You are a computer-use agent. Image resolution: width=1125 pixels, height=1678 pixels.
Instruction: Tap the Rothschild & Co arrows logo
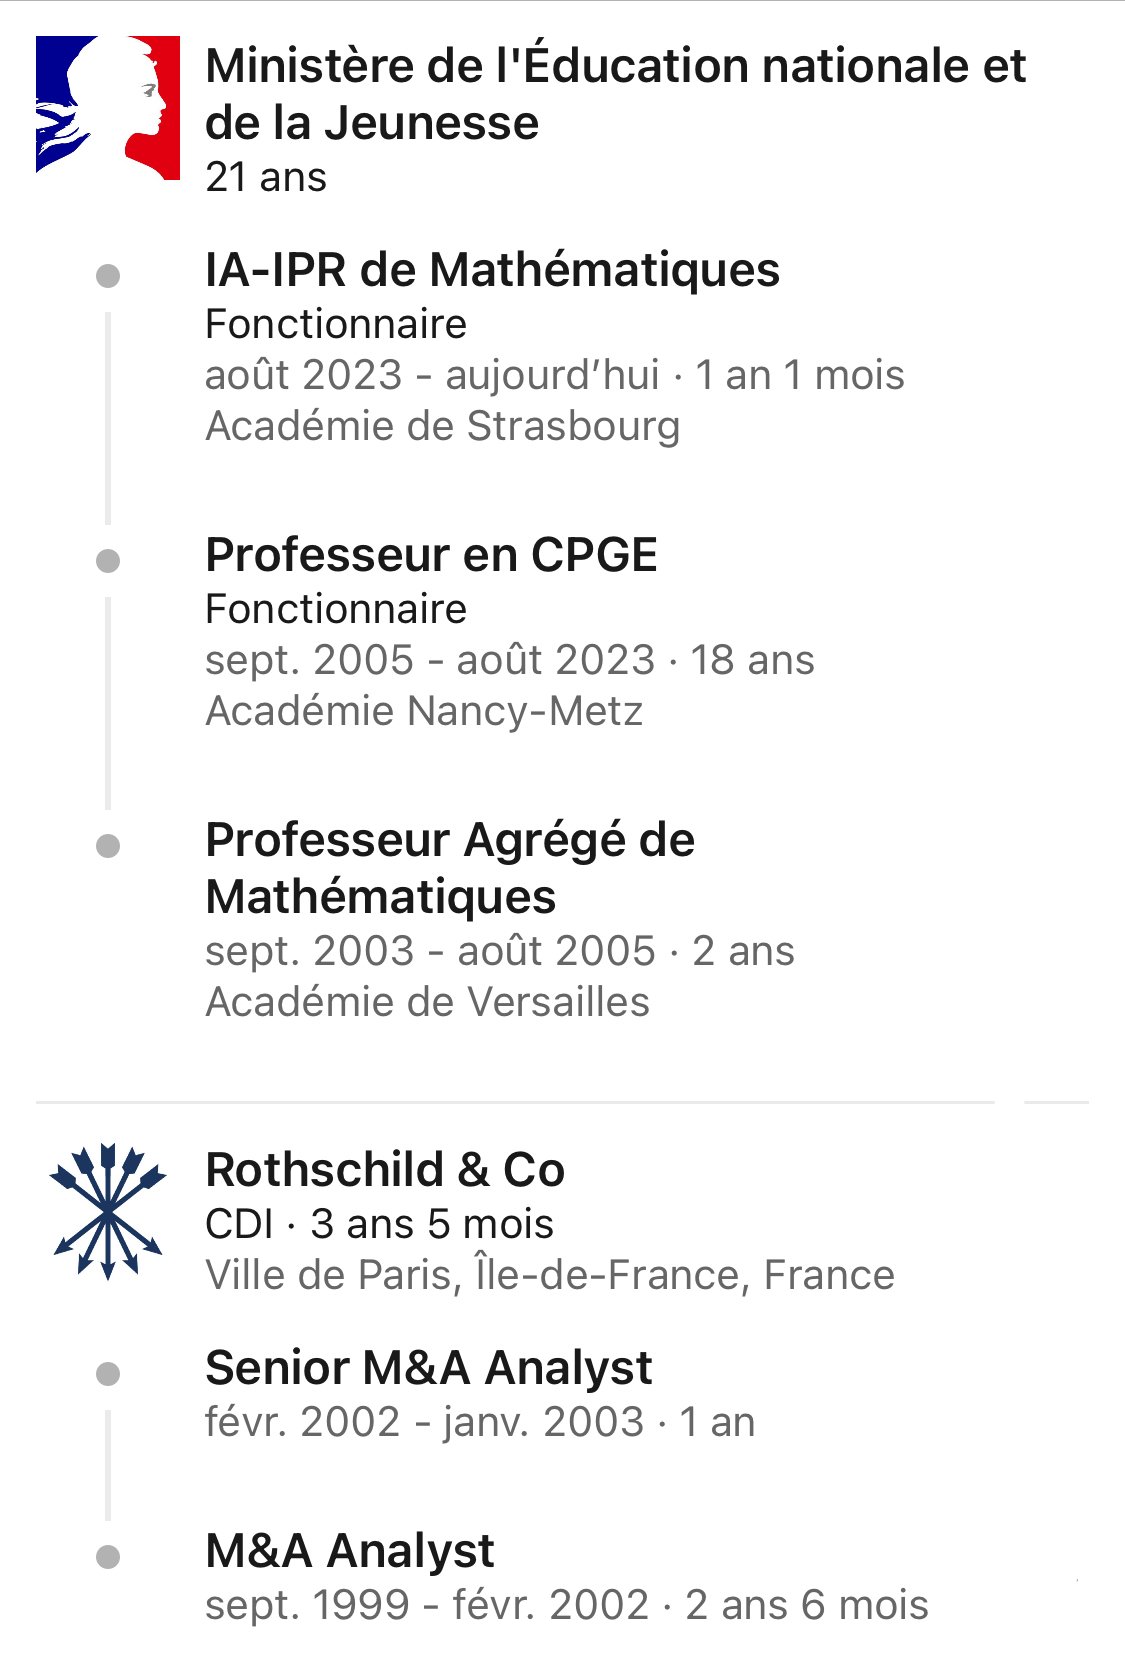(107, 1211)
